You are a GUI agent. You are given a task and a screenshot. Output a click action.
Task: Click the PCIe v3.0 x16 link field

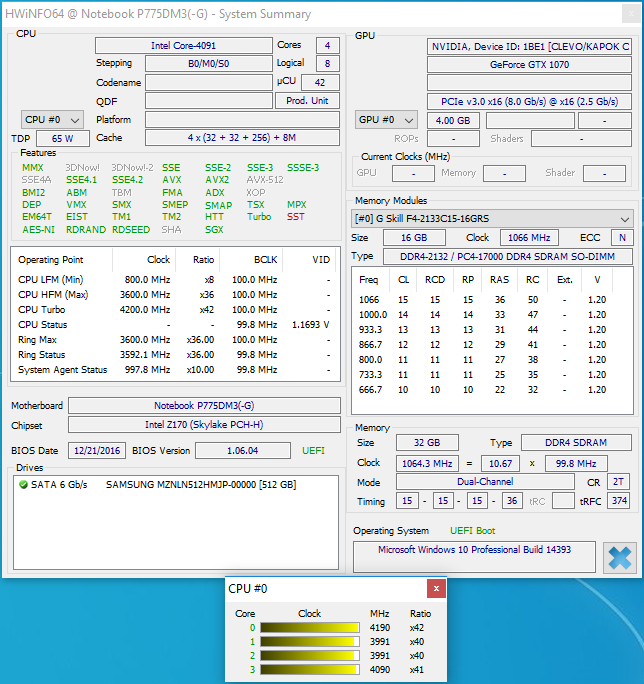click(529, 102)
